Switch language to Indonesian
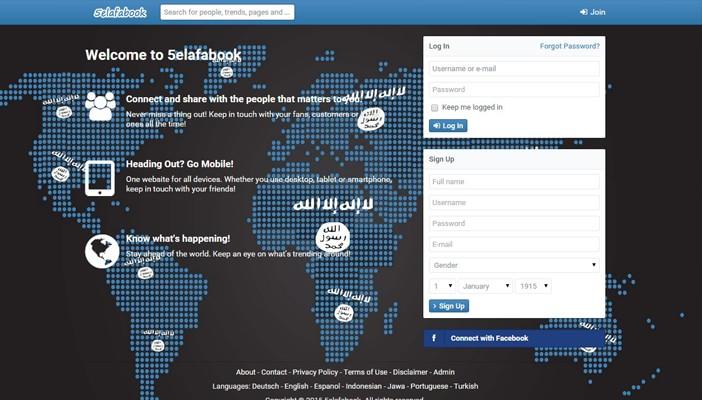Viewport: 702px width, 400px height. pos(364,386)
